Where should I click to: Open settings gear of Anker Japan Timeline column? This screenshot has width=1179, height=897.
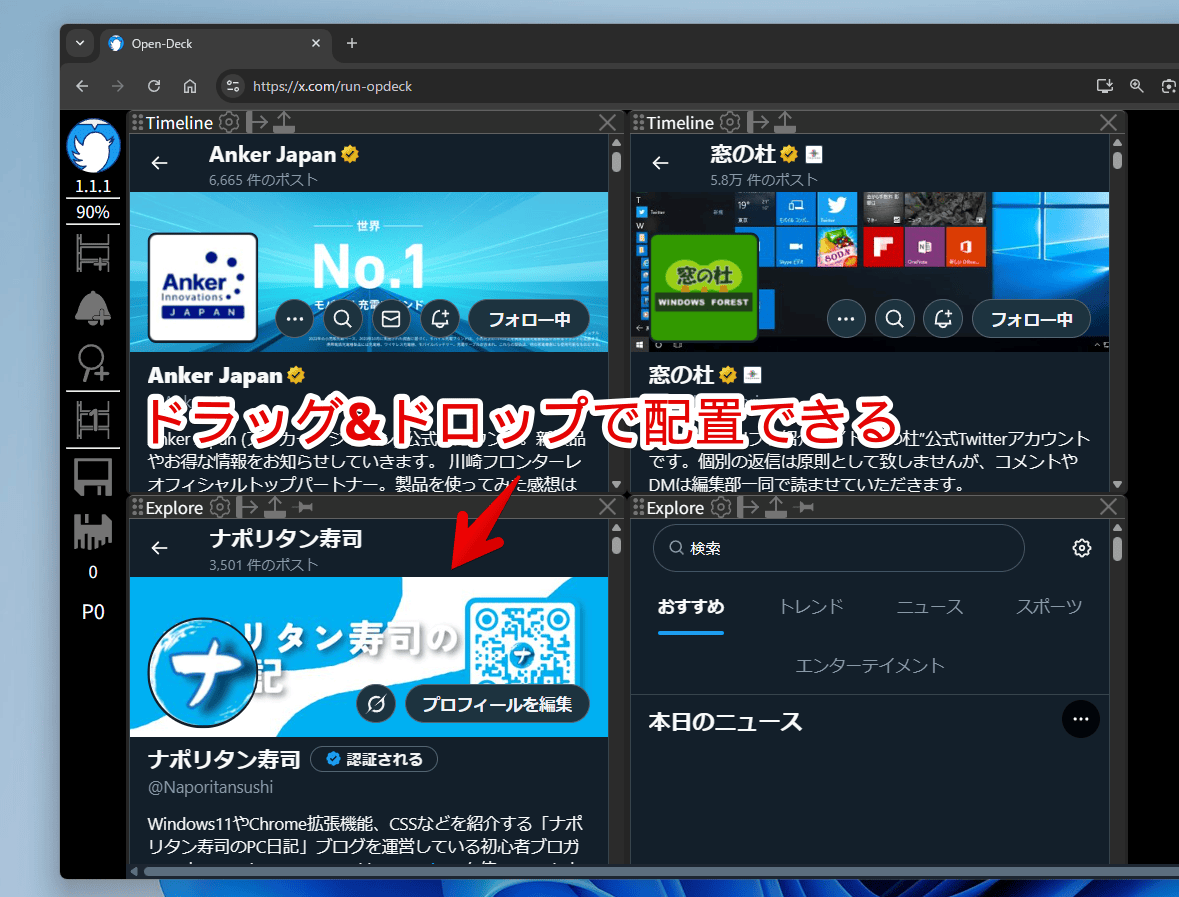[x=229, y=122]
